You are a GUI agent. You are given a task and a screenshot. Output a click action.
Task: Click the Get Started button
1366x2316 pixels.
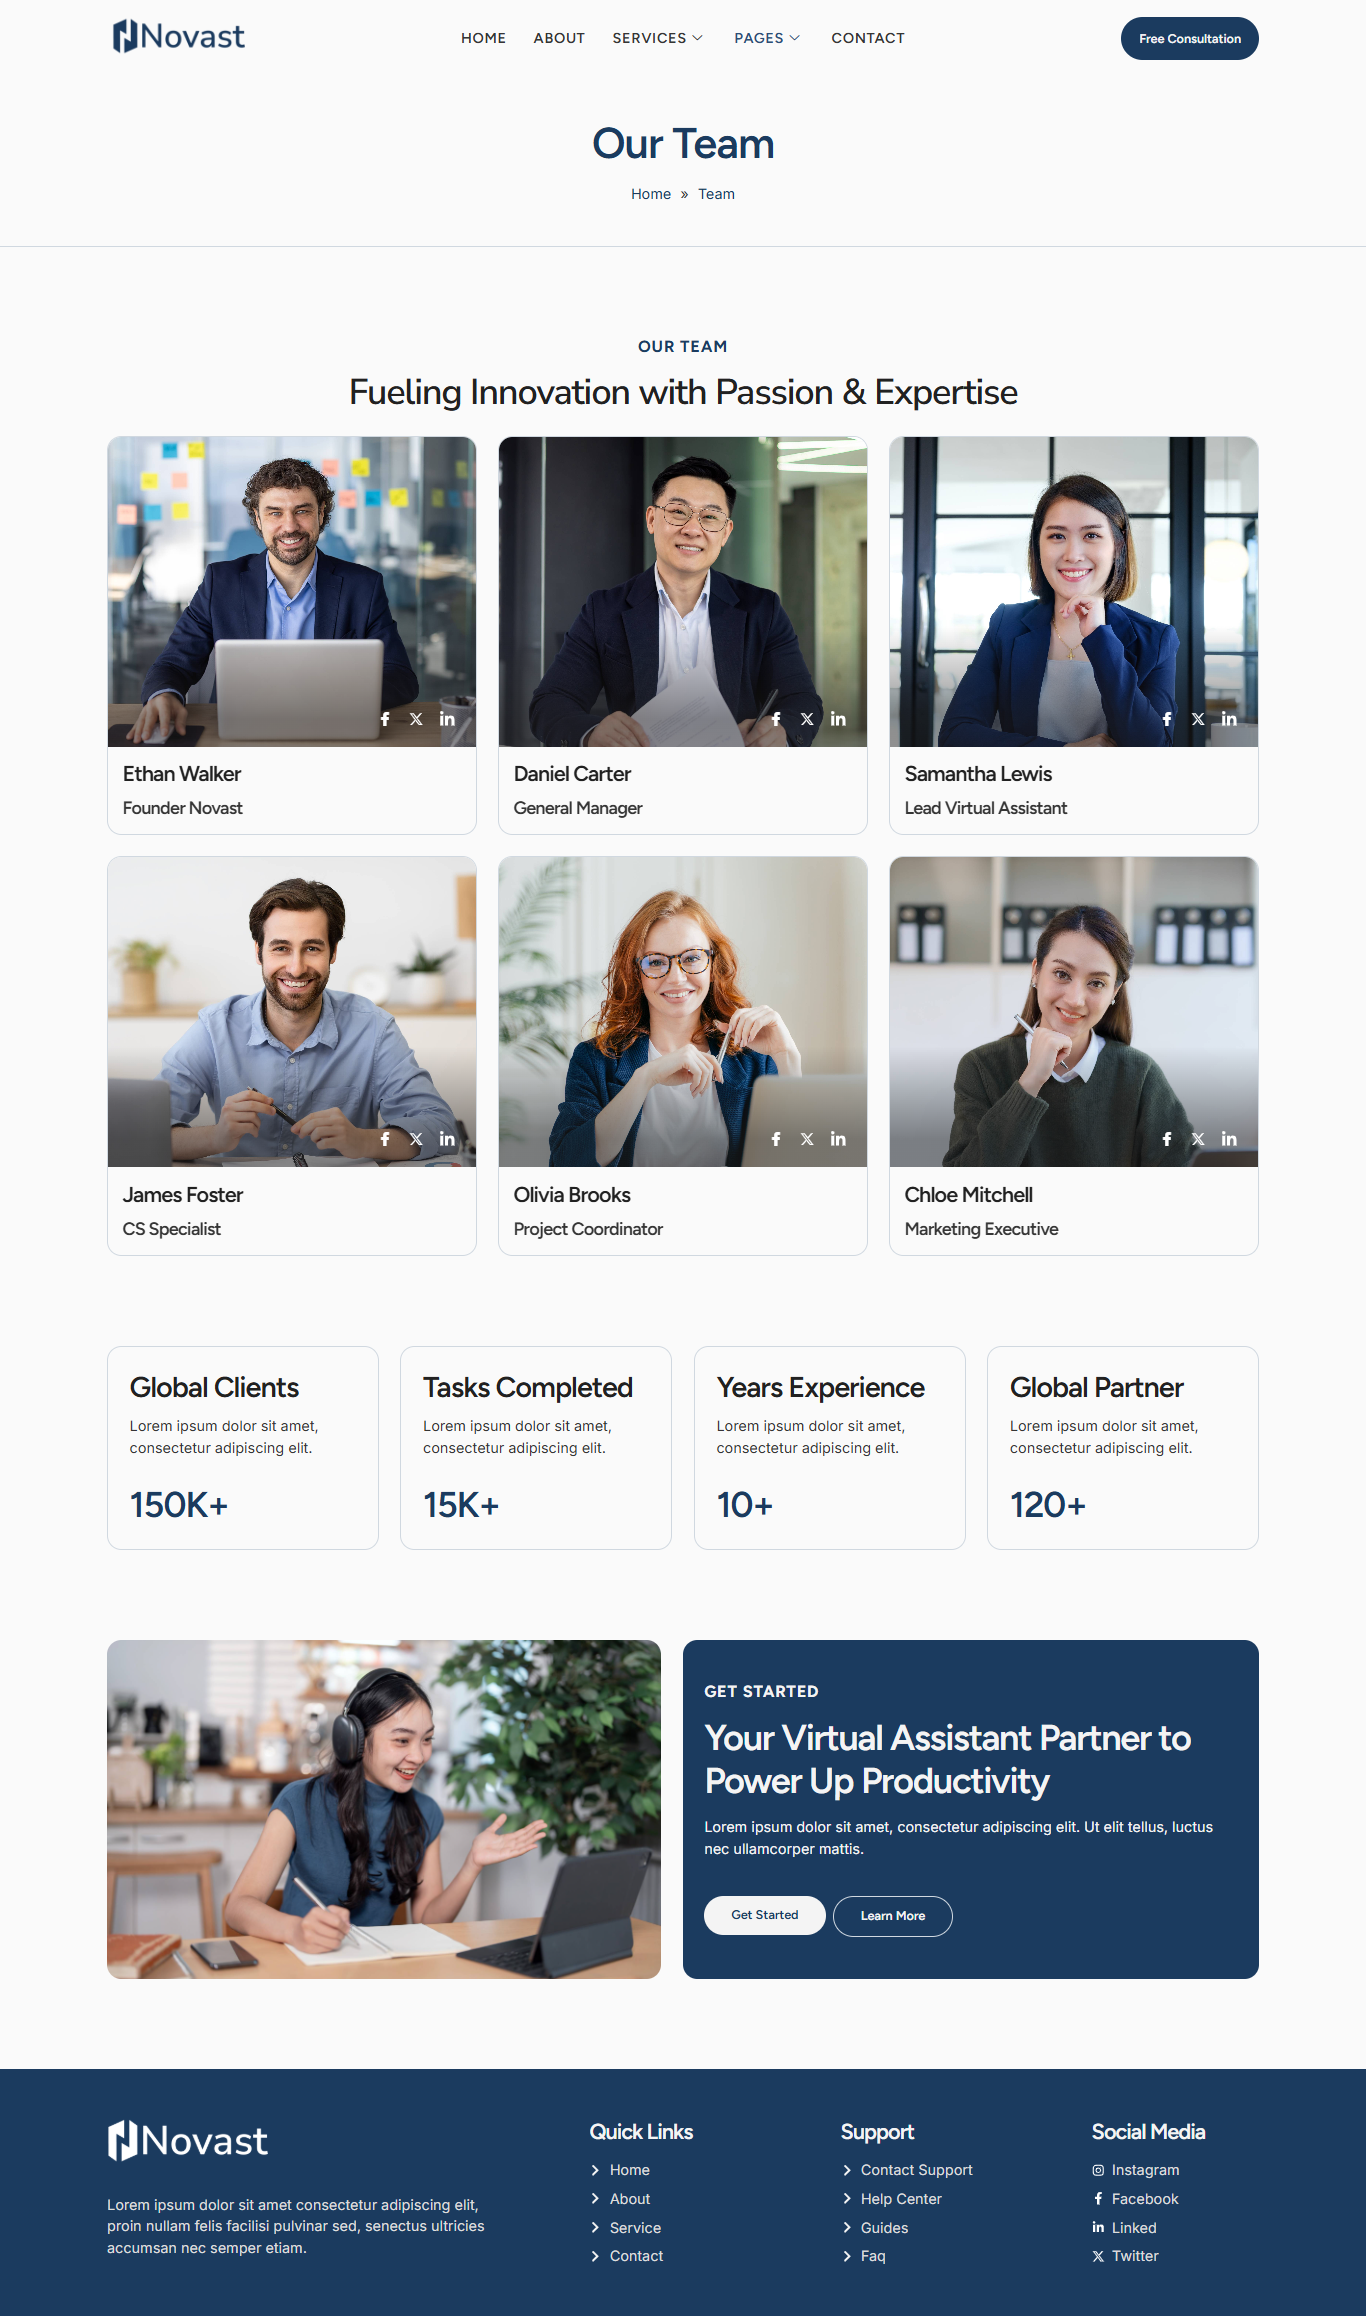click(765, 1915)
